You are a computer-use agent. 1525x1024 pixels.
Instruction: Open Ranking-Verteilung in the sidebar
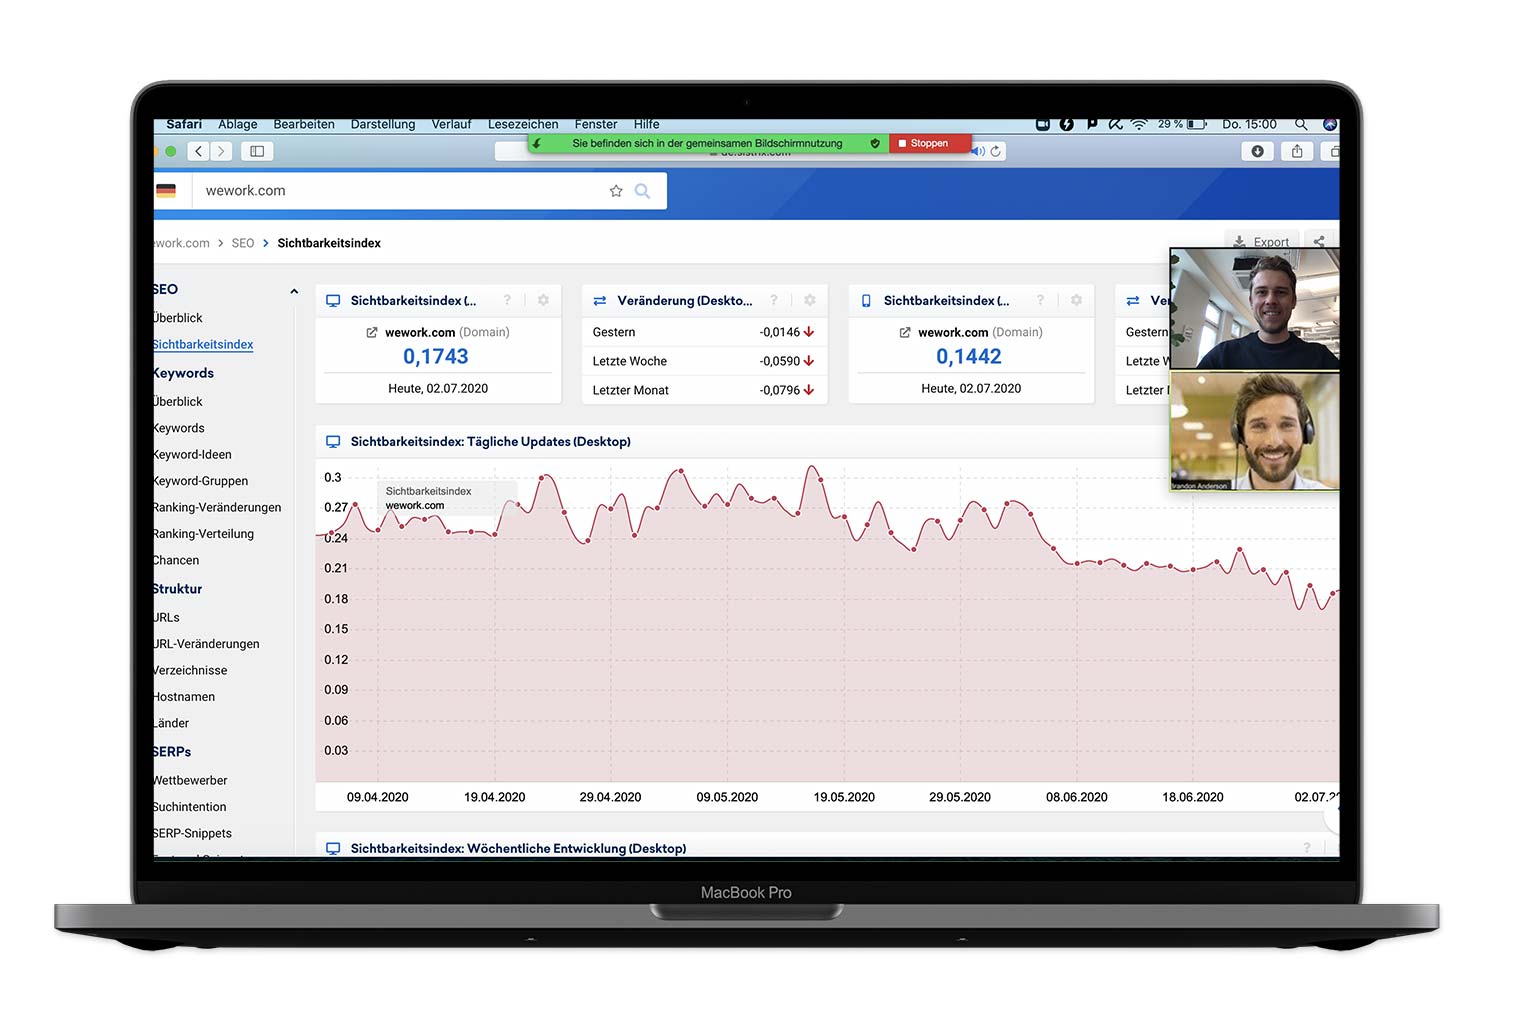pos(203,534)
